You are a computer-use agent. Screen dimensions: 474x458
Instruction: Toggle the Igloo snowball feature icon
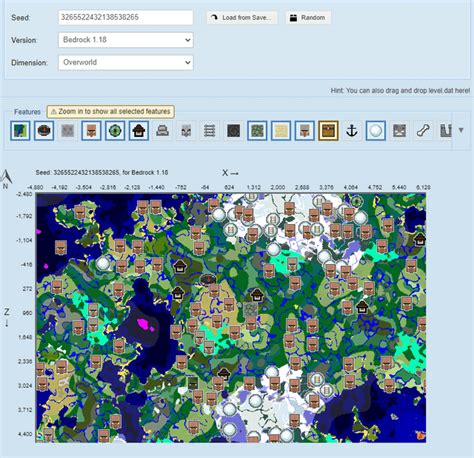pyautogui.click(x=376, y=130)
